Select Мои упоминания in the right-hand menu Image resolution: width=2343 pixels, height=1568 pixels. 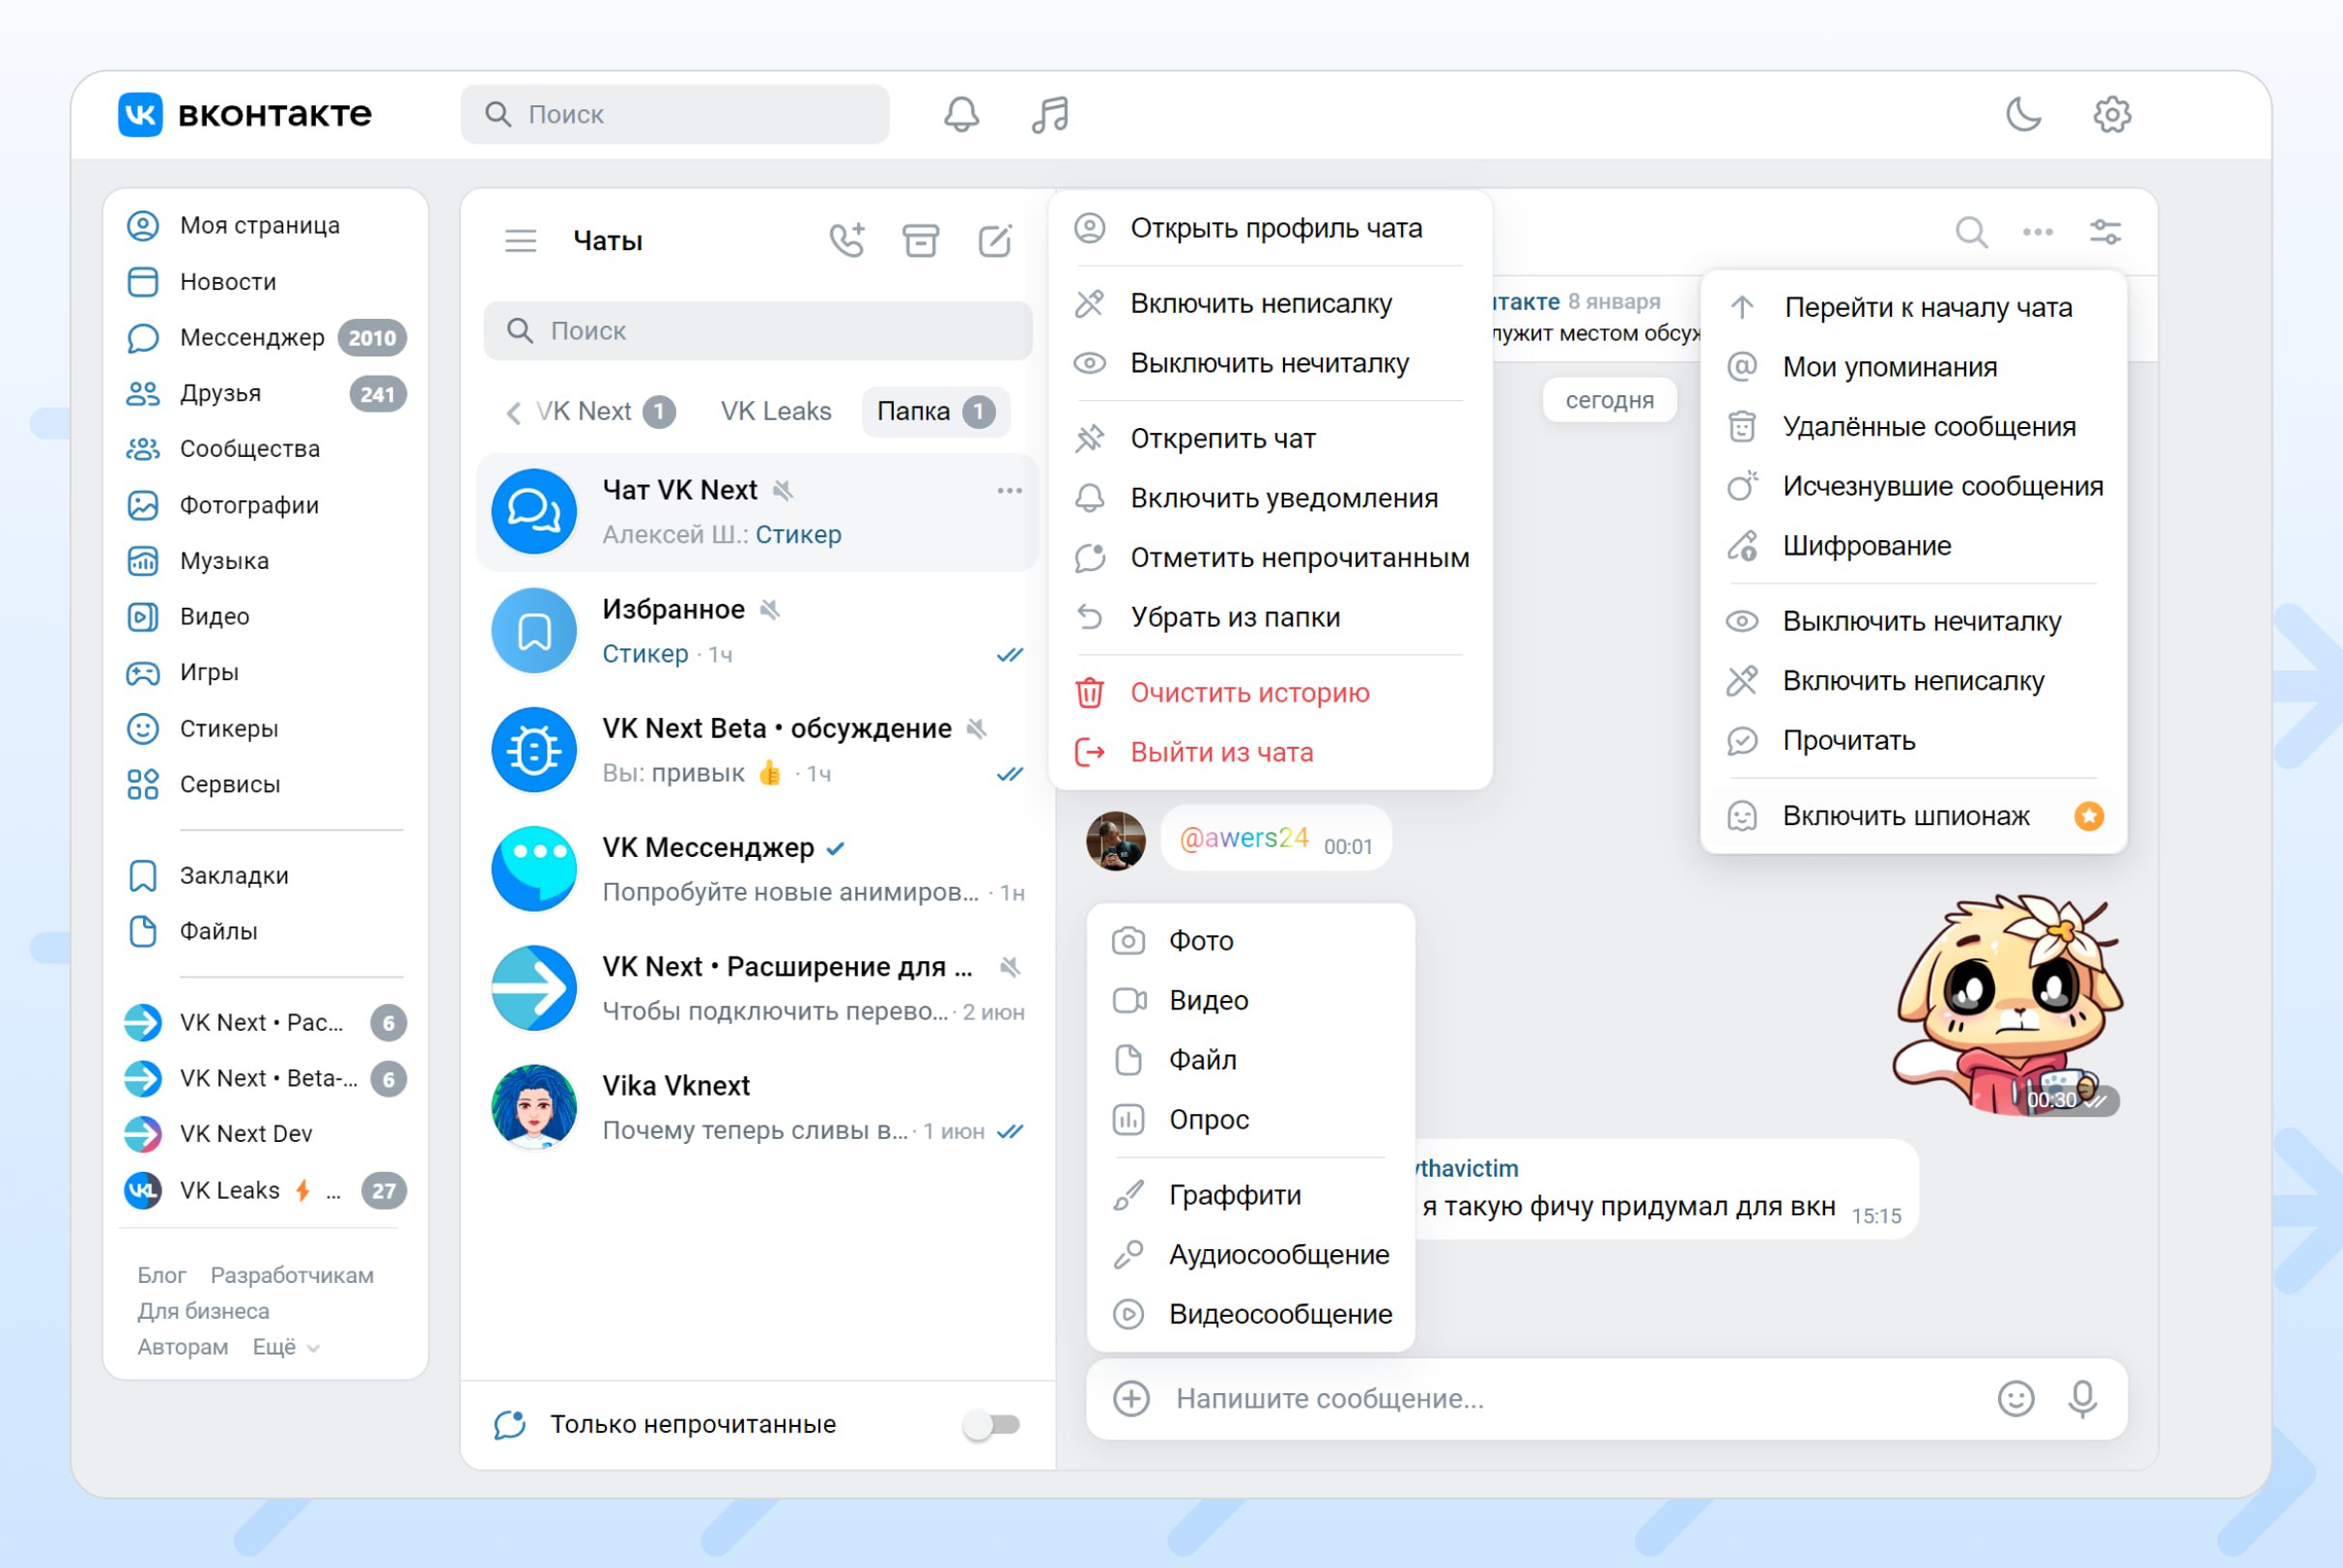1913,367
